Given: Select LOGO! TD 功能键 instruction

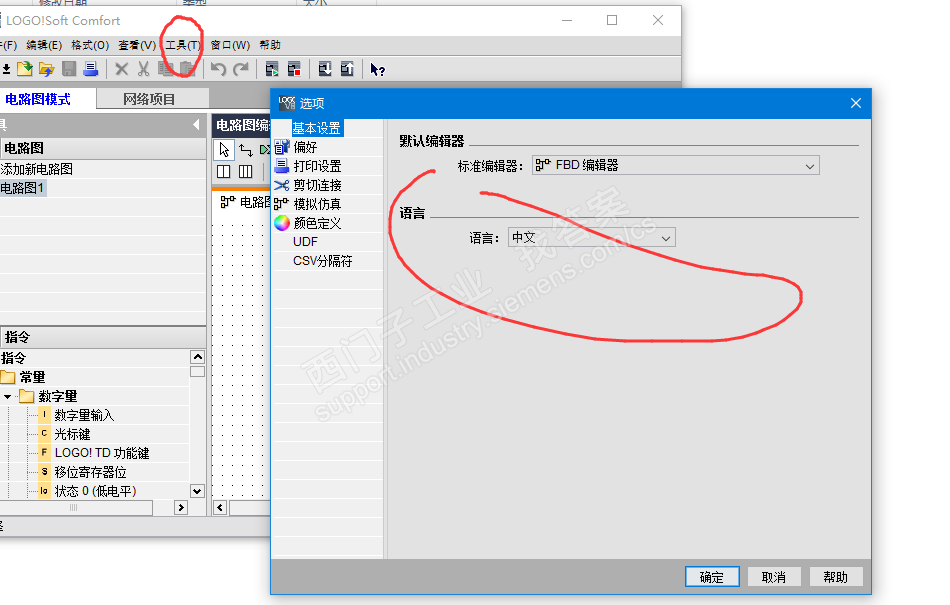Looking at the screenshot, I should tap(102, 453).
